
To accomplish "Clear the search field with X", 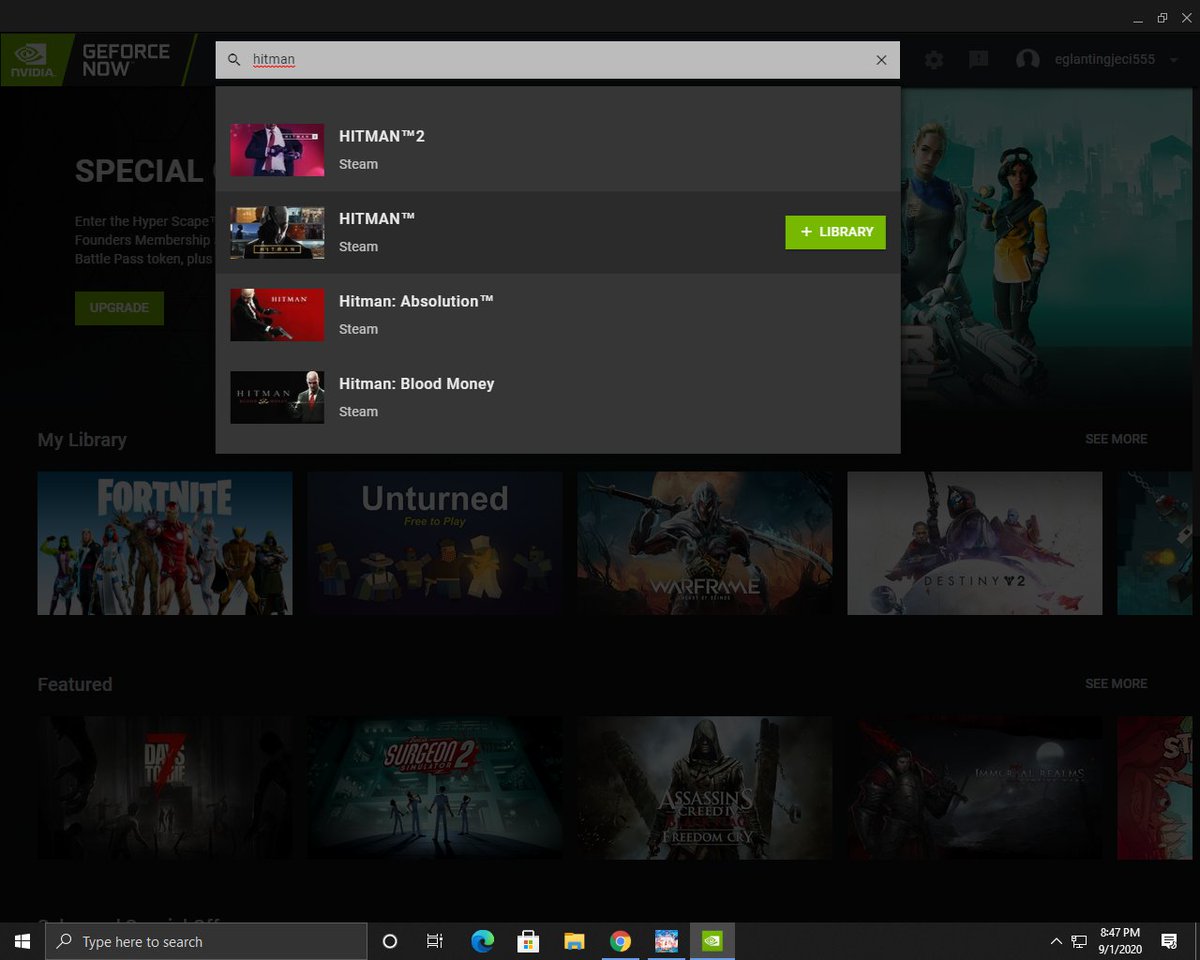I will pyautogui.click(x=881, y=60).
